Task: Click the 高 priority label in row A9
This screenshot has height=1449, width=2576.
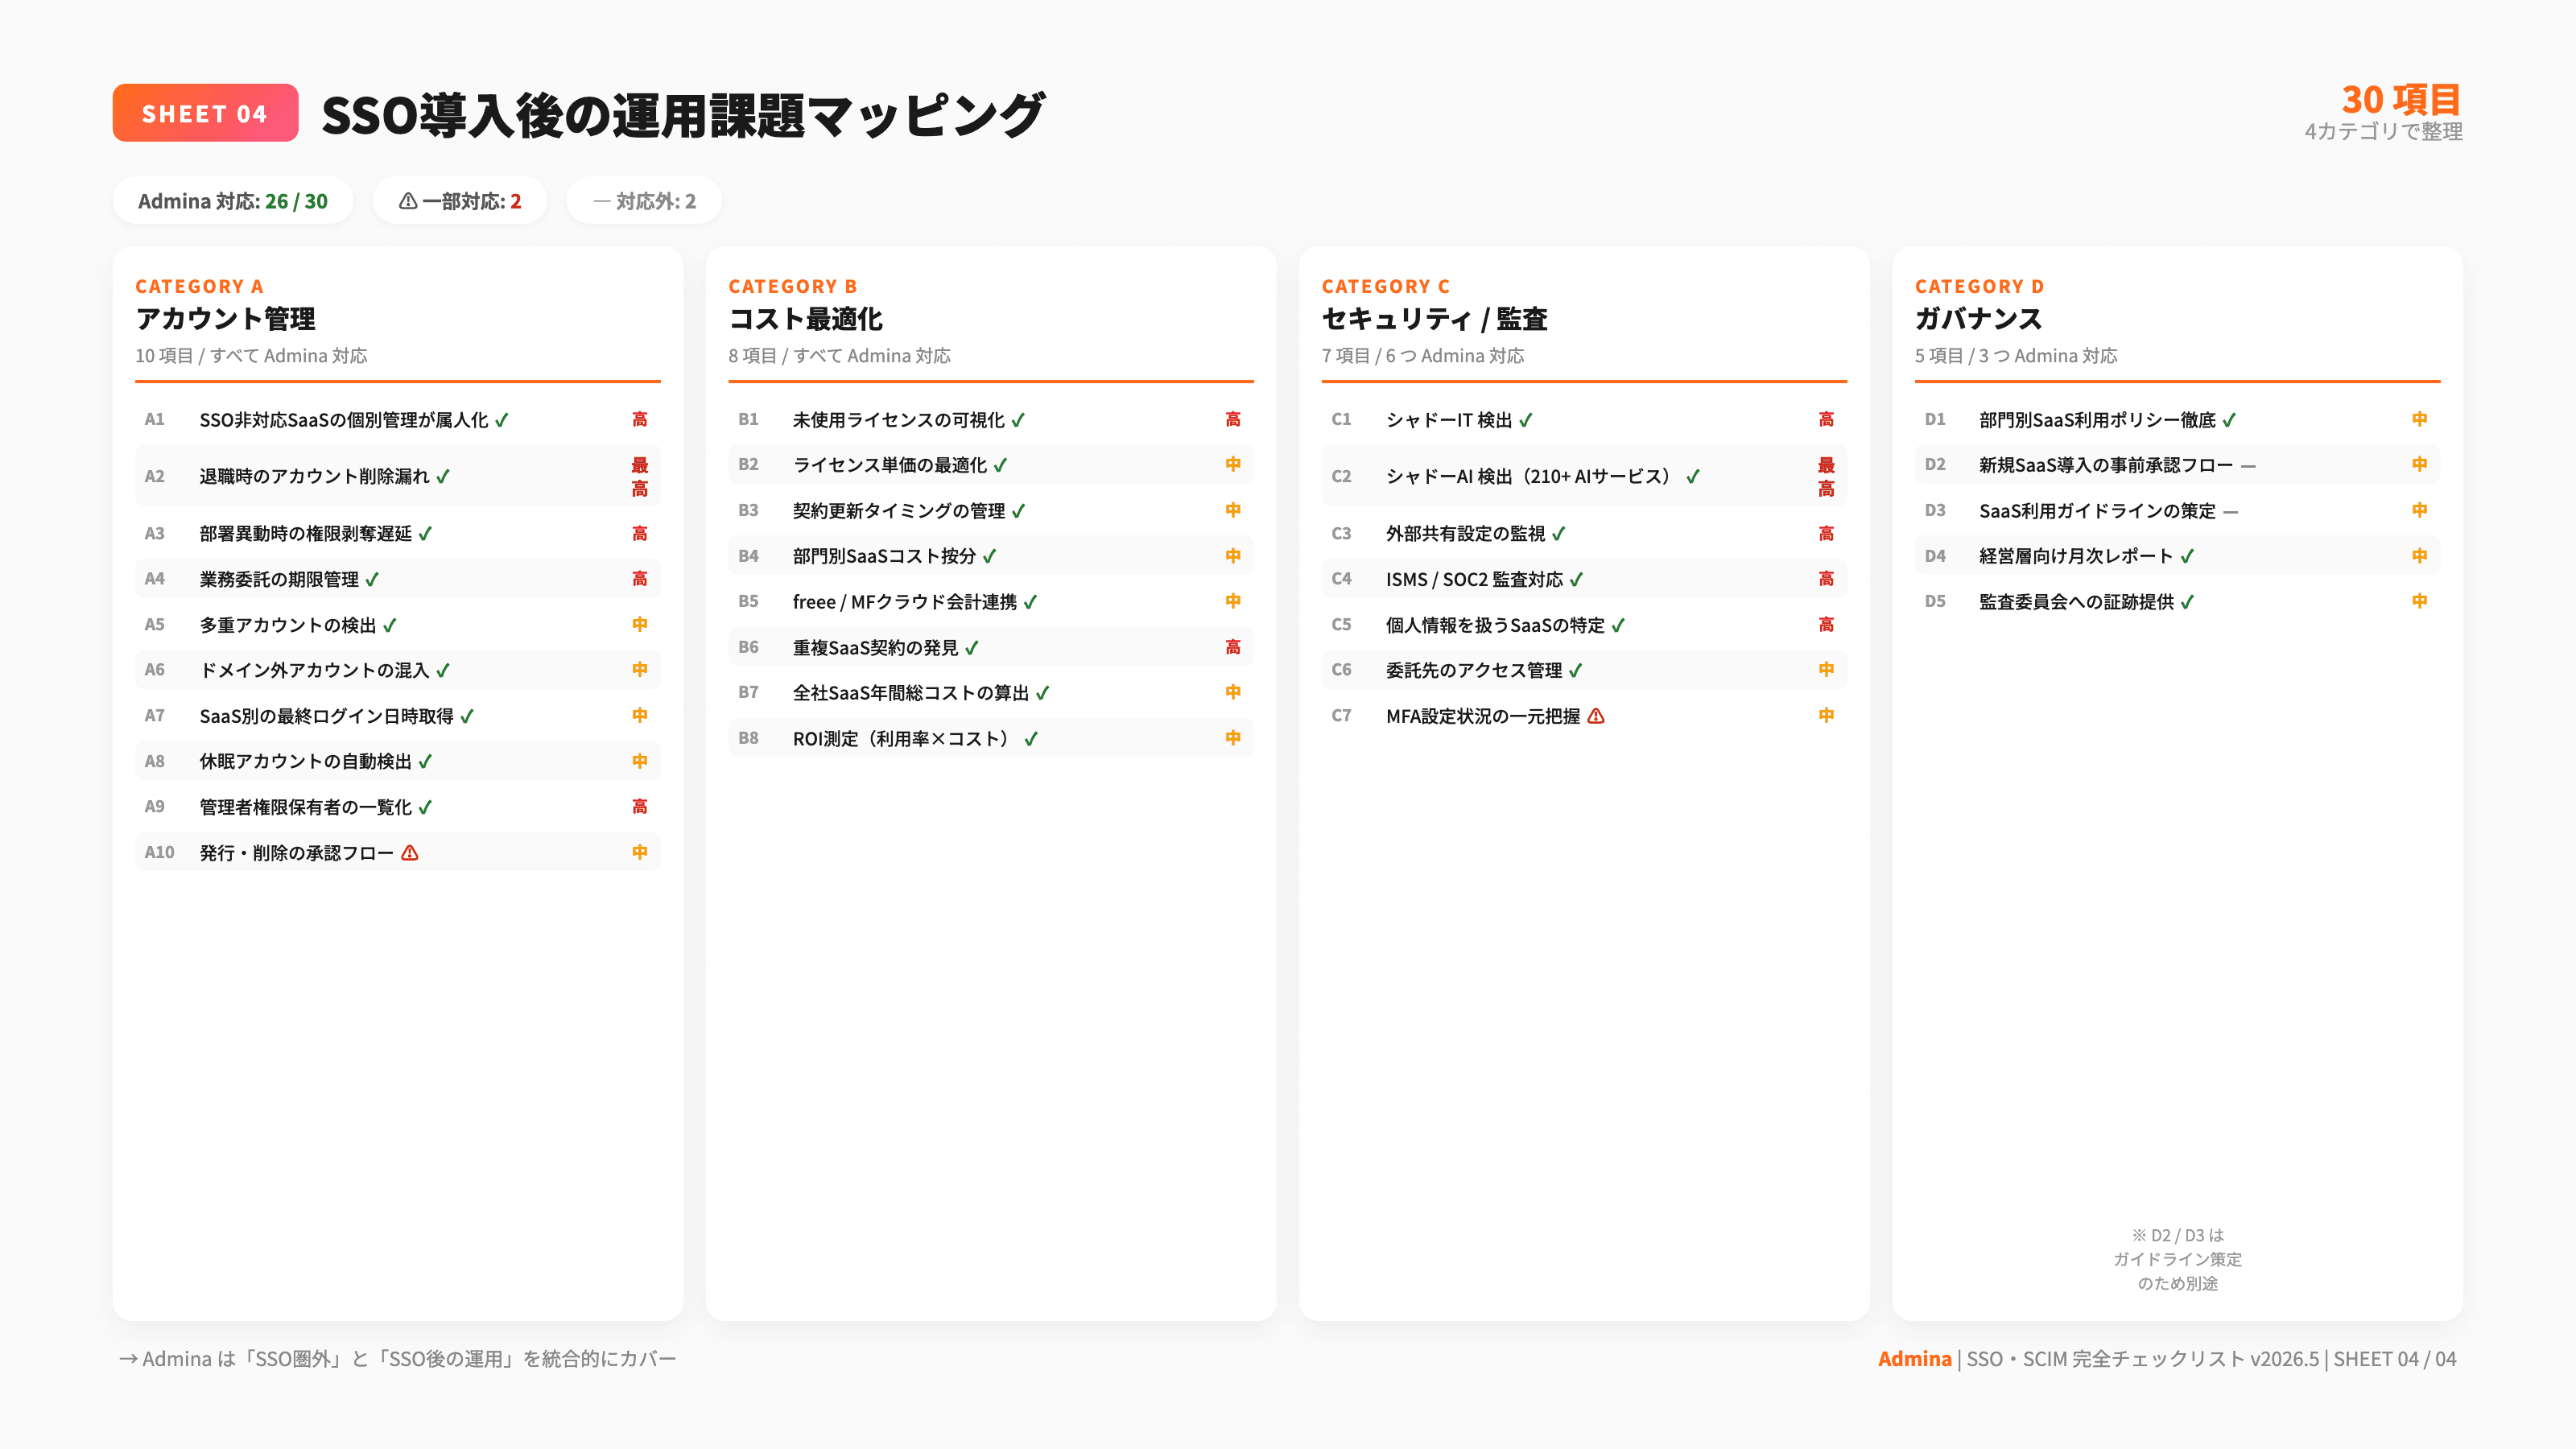Action: pyautogui.click(x=640, y=806)
